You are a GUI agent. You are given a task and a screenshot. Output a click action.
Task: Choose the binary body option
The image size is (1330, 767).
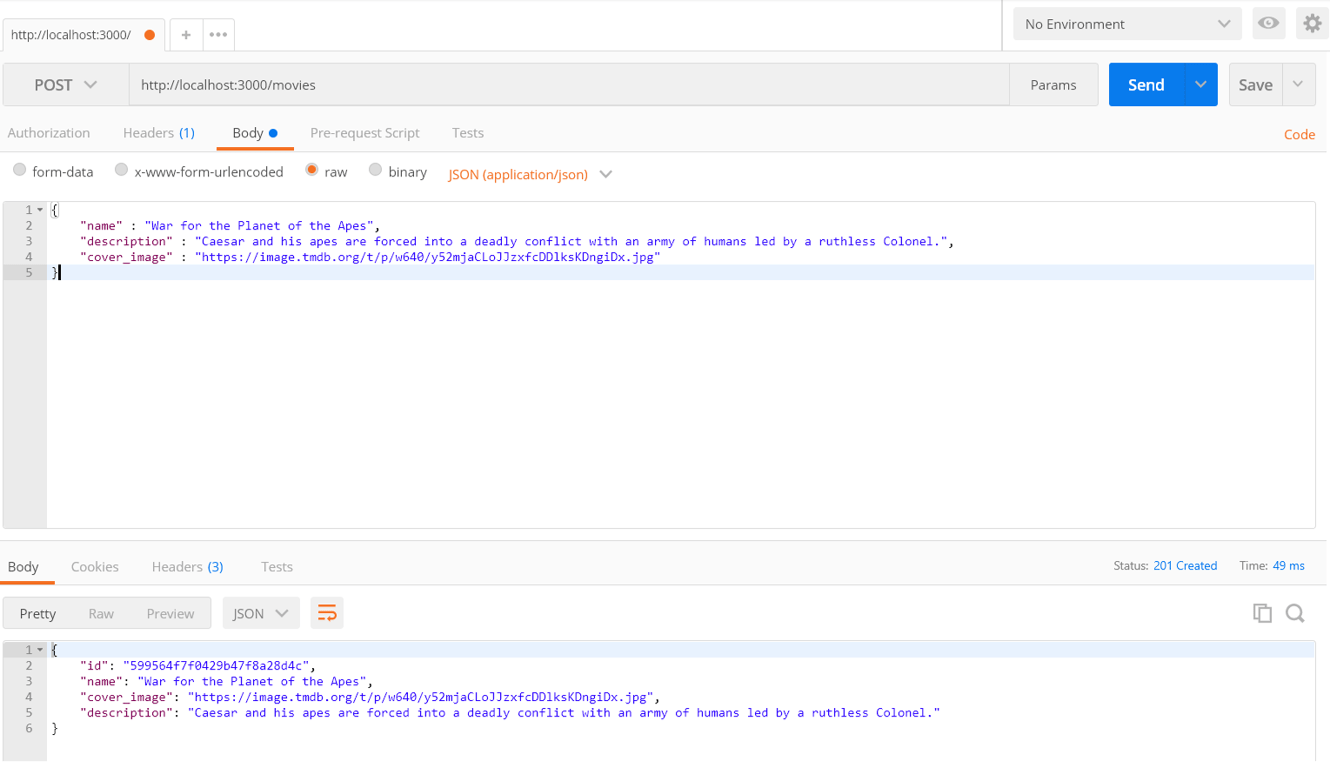tap(375, 171)
